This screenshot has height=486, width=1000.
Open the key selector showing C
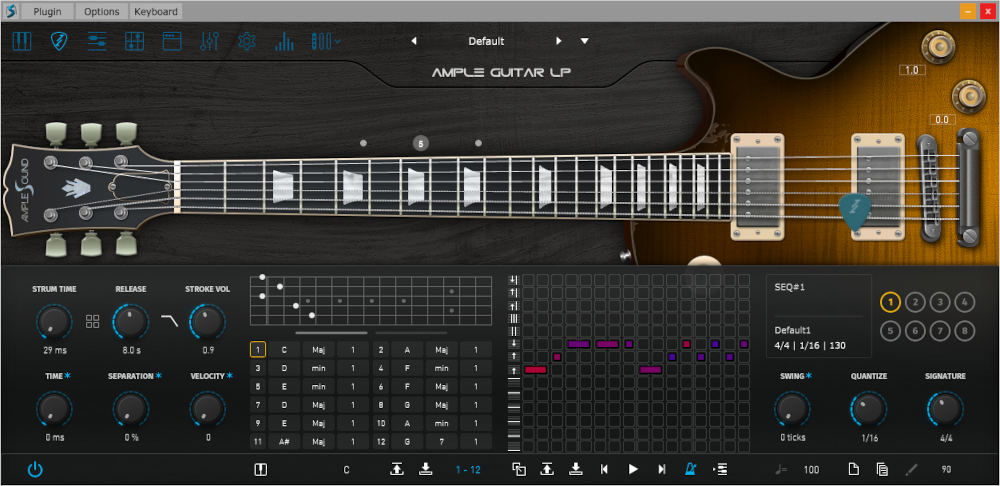tap(346, 470)
